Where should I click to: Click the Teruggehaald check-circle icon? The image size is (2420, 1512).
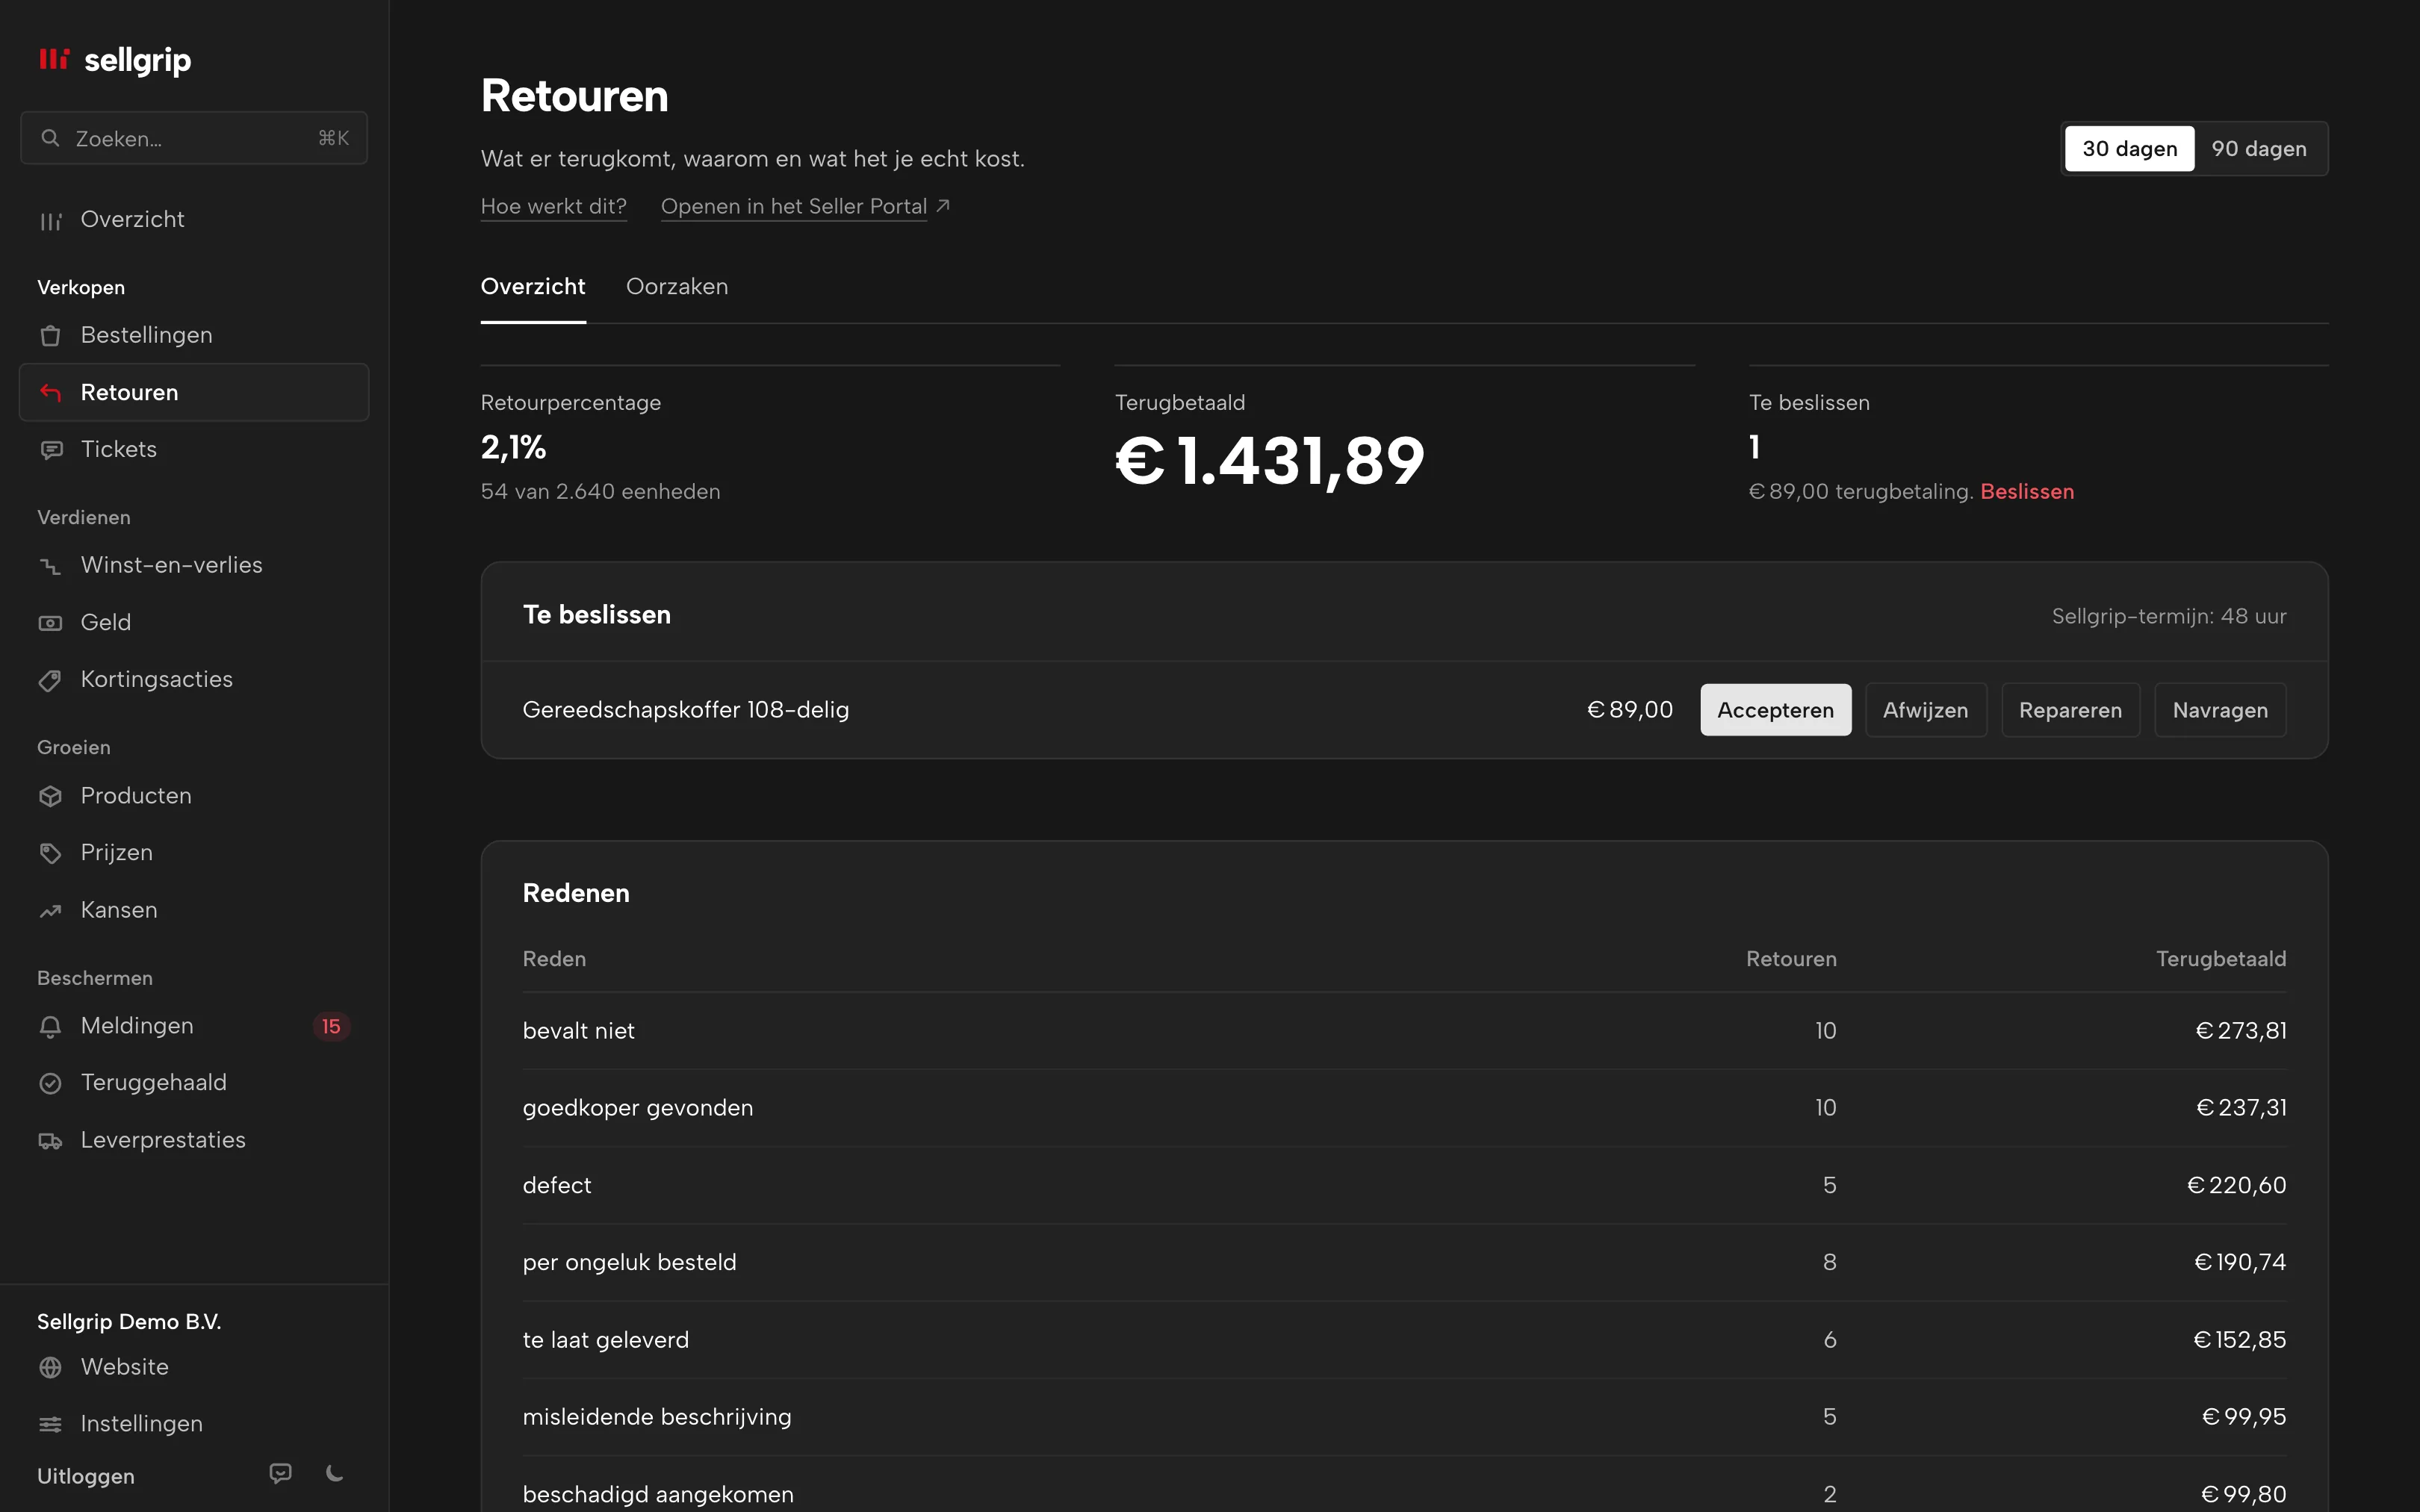click(x=50, y=1083)
